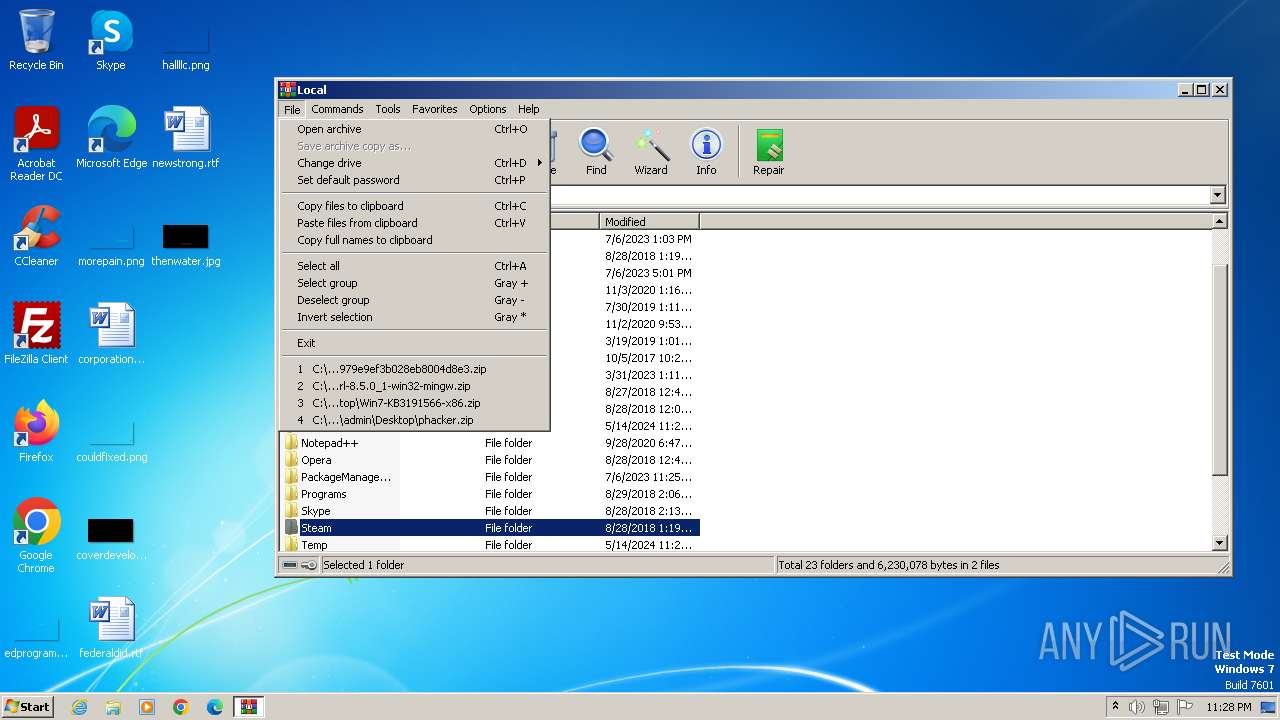Open the Favorites menu

click(x=435, y=109)
